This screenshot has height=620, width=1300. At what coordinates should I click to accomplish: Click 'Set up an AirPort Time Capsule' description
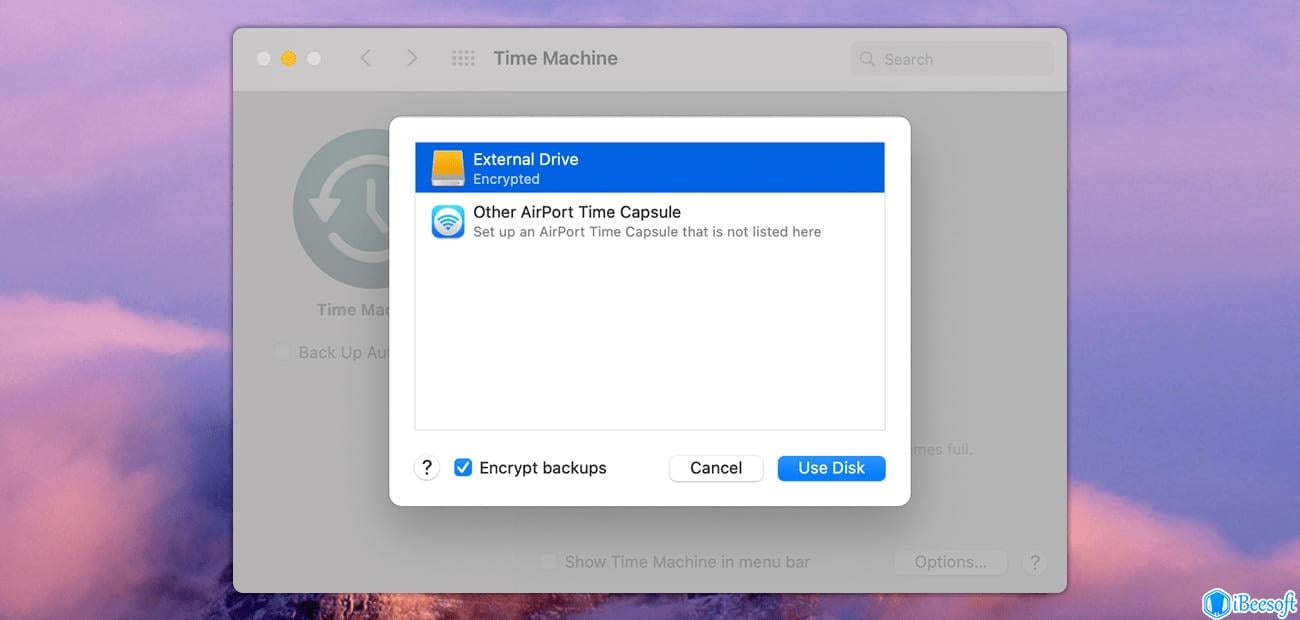point(647,232)
